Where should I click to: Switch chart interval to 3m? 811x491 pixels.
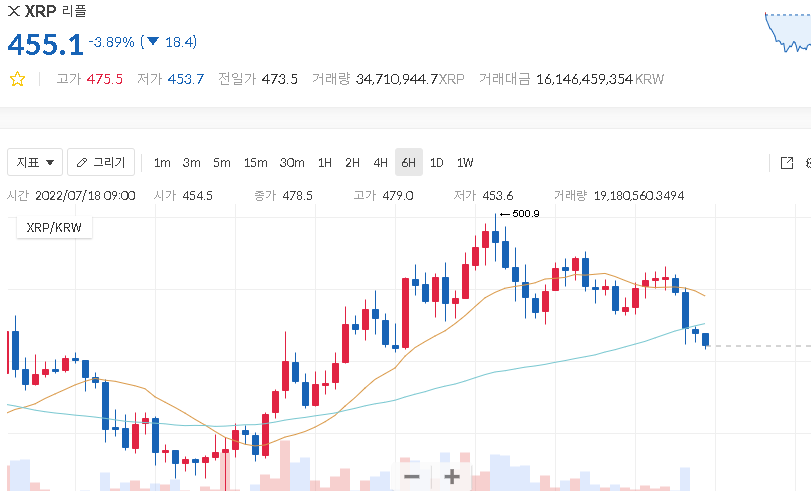point(191,162)
